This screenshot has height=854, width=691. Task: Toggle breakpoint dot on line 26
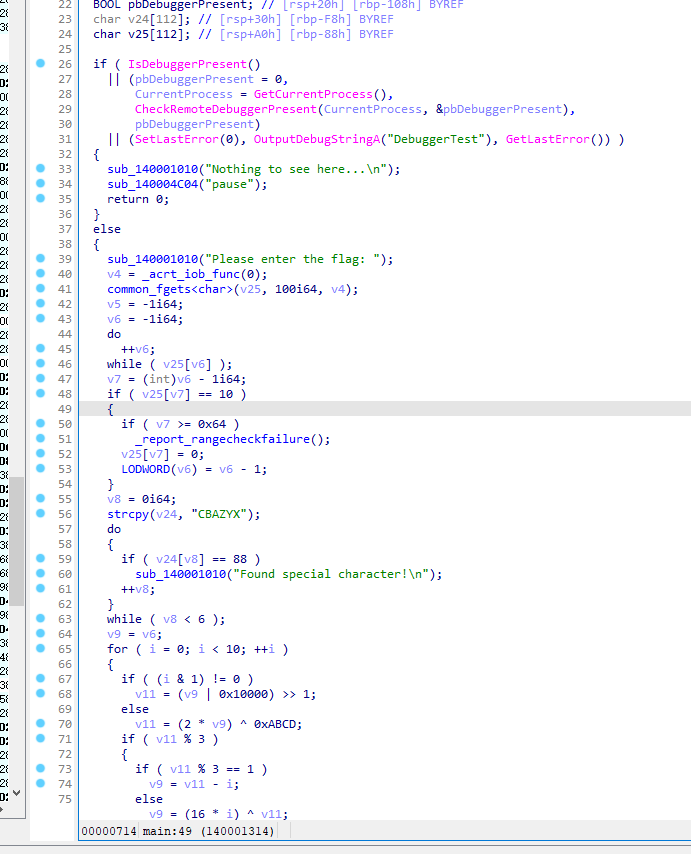(x=40, y=64)
